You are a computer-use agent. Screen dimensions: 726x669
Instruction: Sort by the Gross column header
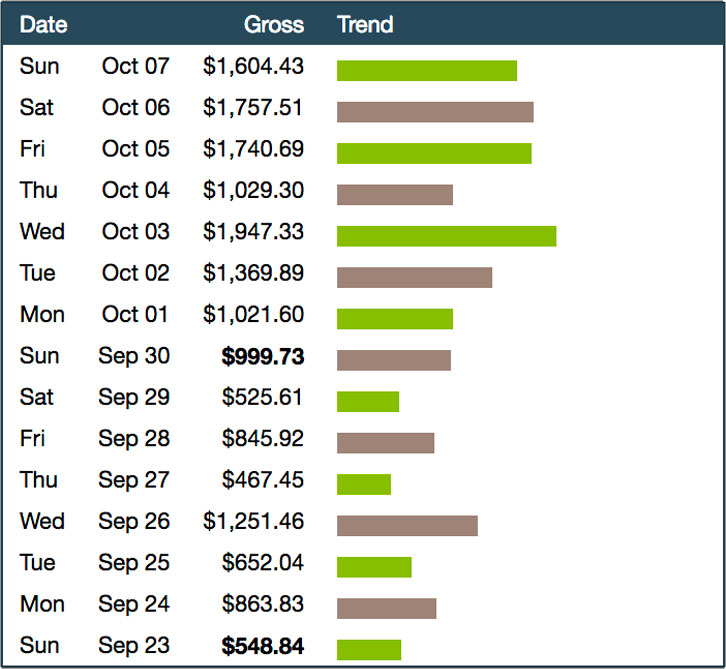click(x=274, y=24)
